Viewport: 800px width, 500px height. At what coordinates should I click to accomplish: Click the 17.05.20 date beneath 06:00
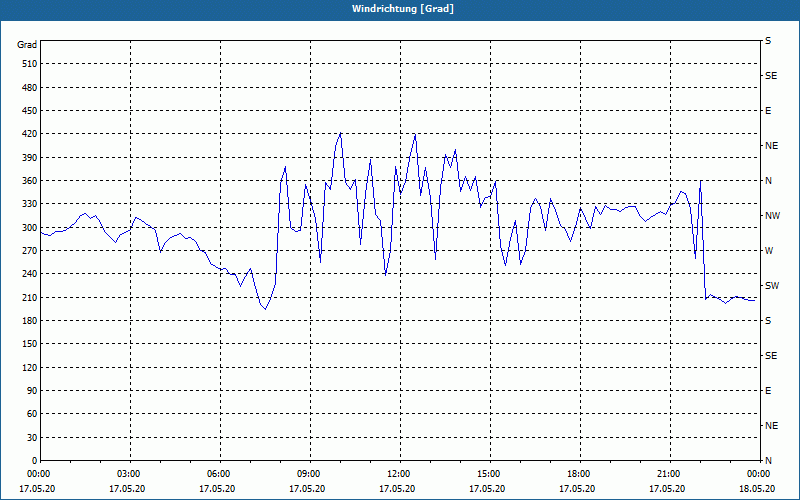point(217,488)
